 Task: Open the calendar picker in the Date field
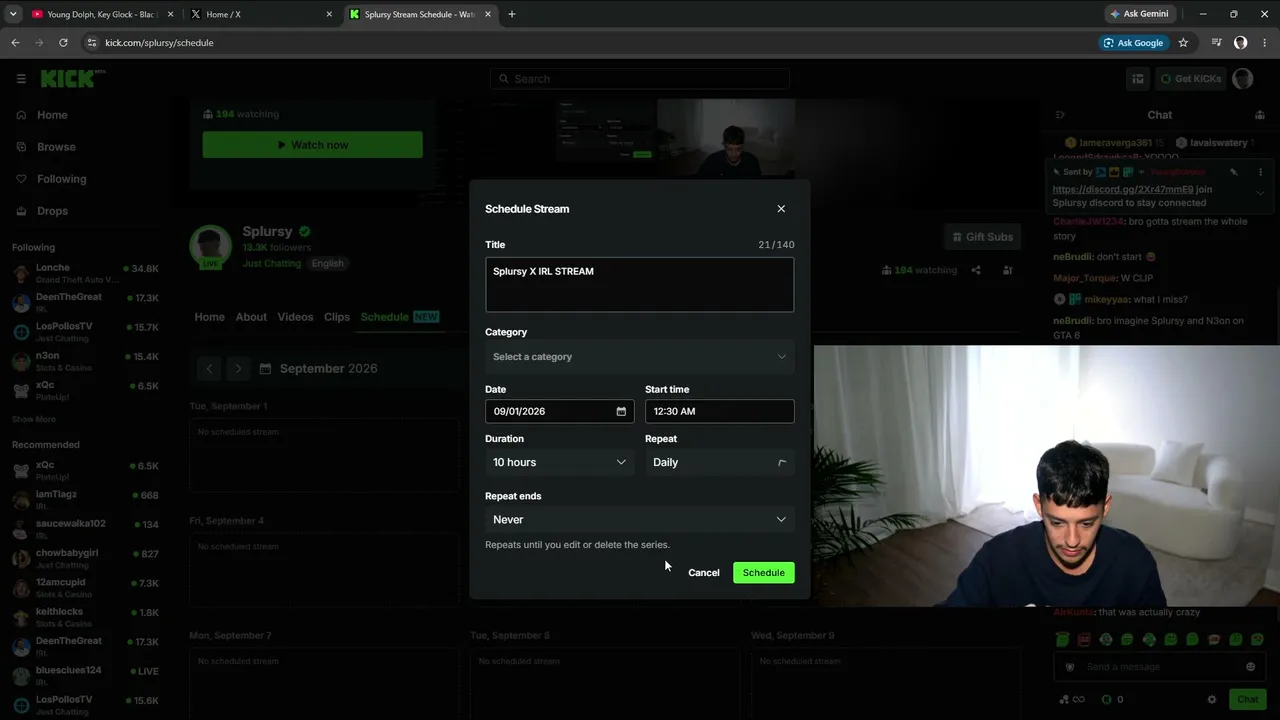(x=621, y=411)
